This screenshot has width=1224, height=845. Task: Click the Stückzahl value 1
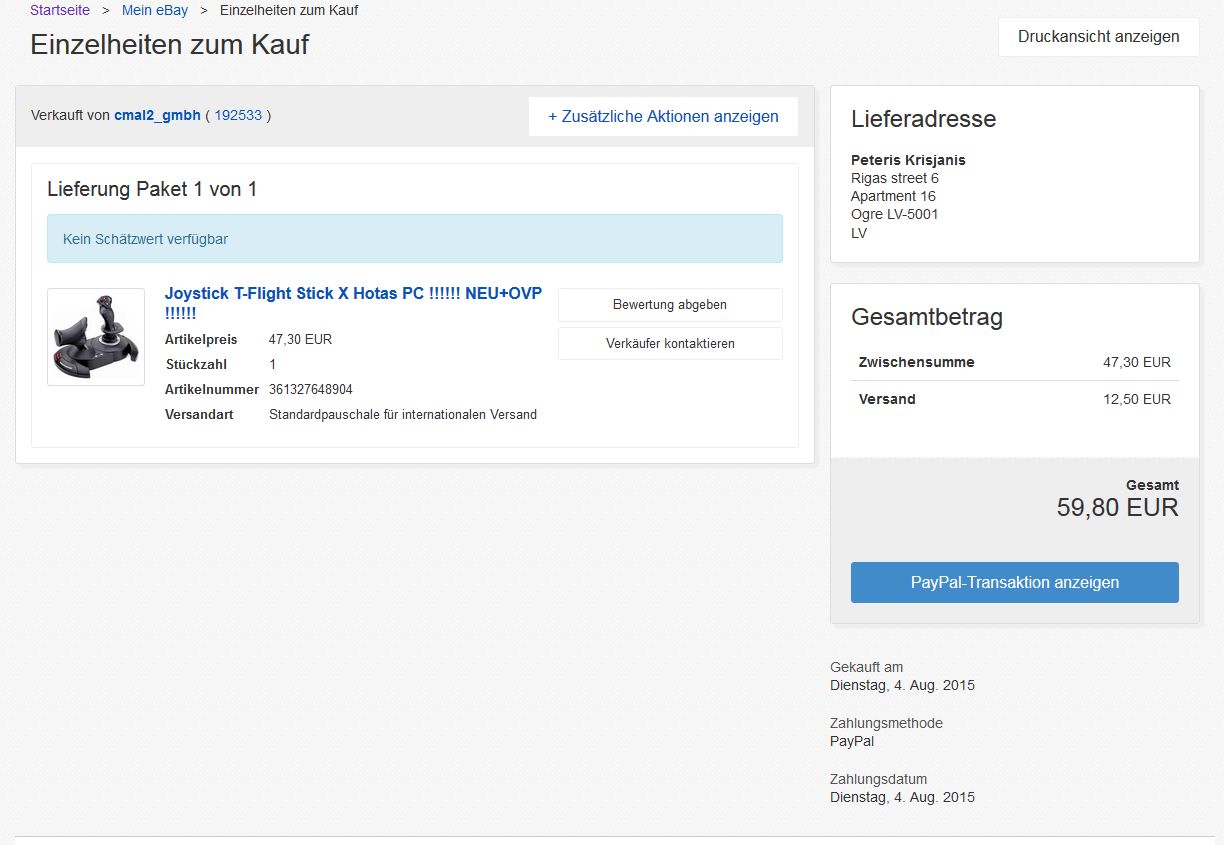(273, 364)
